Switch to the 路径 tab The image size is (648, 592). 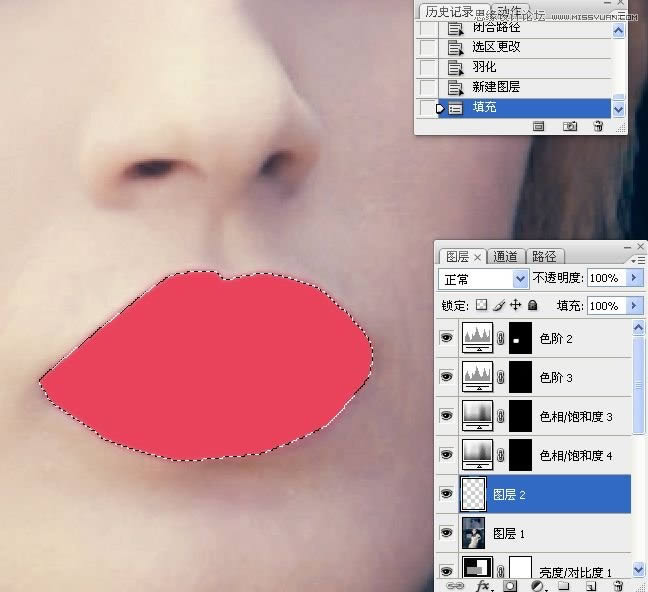(x=544, y=256)
